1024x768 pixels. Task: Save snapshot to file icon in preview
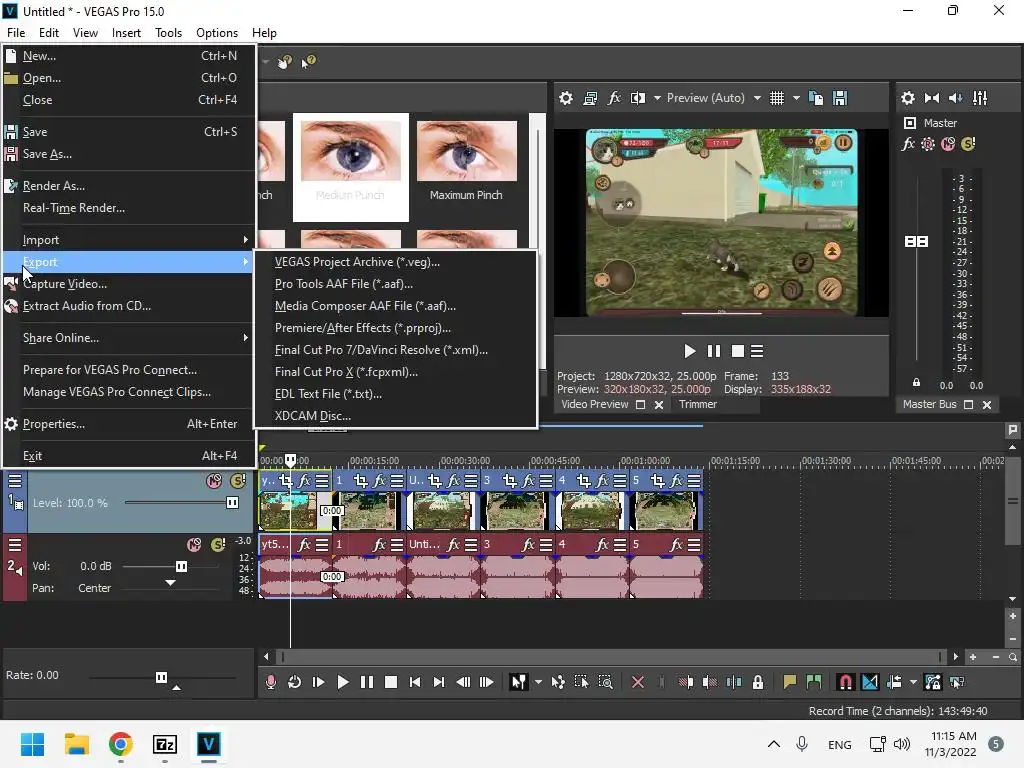pos(840,98)
